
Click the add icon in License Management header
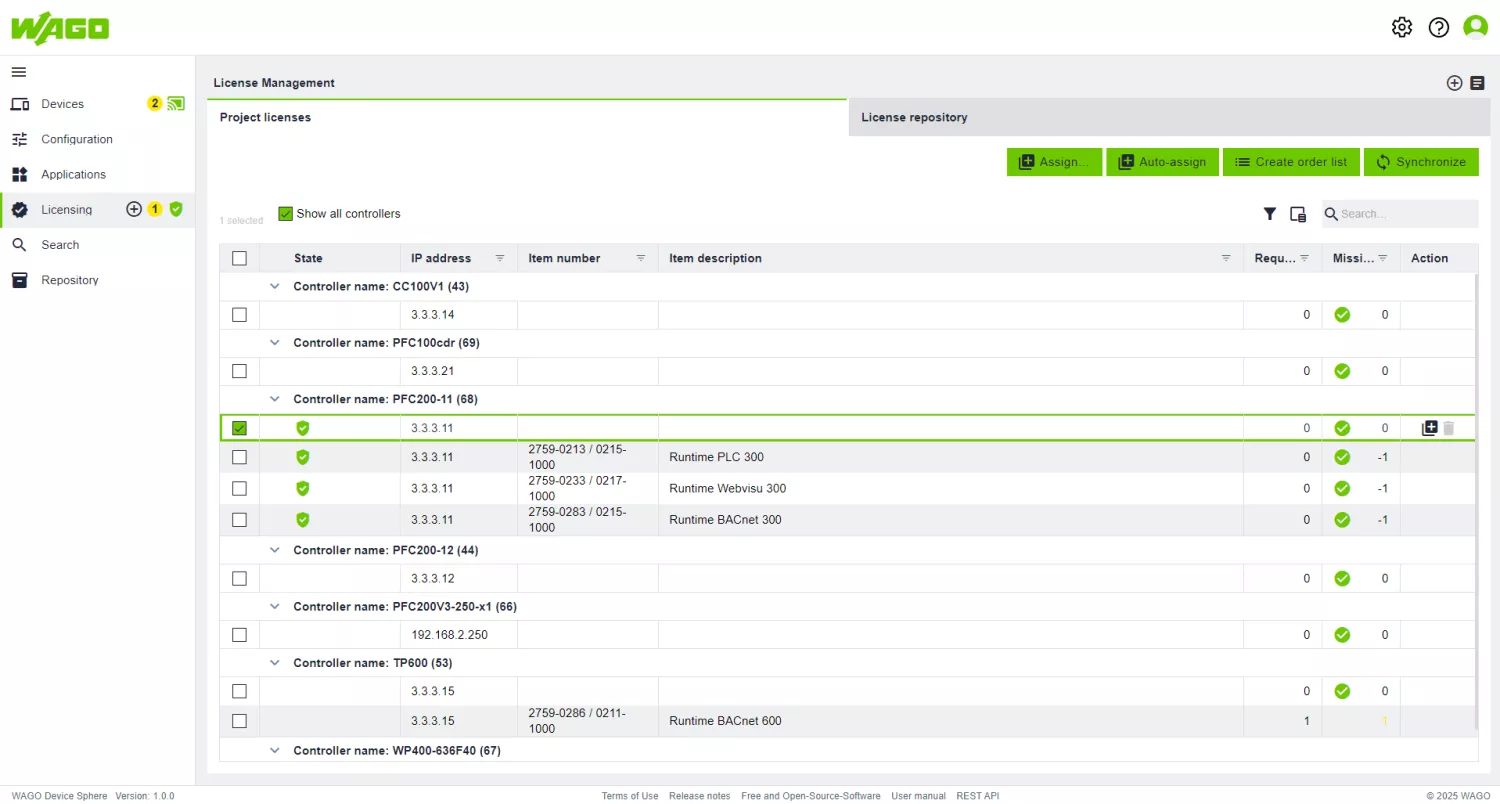point(1454,83)
